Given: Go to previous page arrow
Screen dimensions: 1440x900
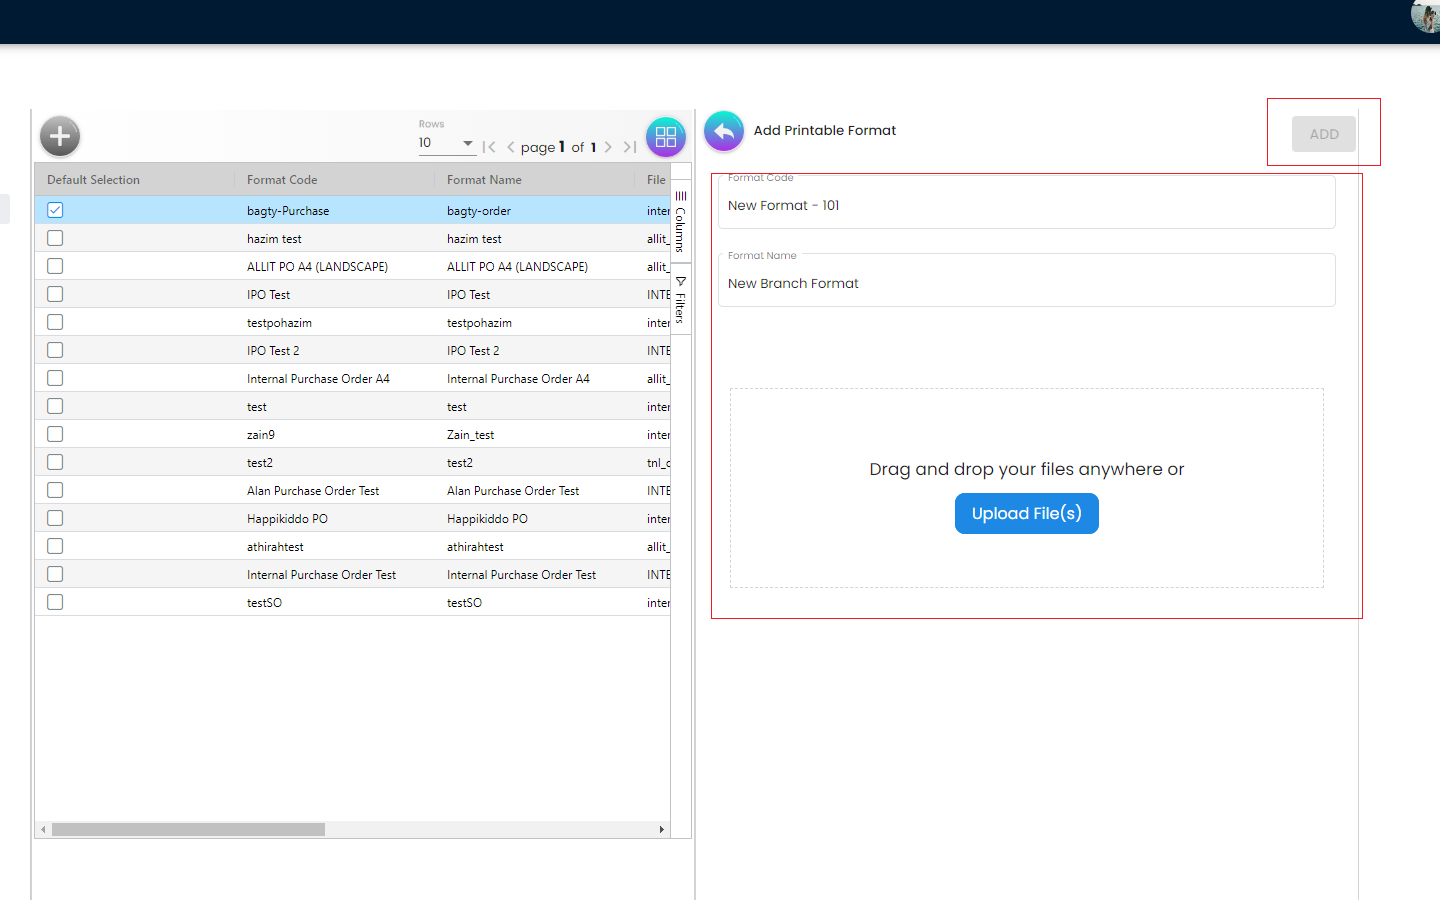Looking at the screenshot, I should pos(511,147).
